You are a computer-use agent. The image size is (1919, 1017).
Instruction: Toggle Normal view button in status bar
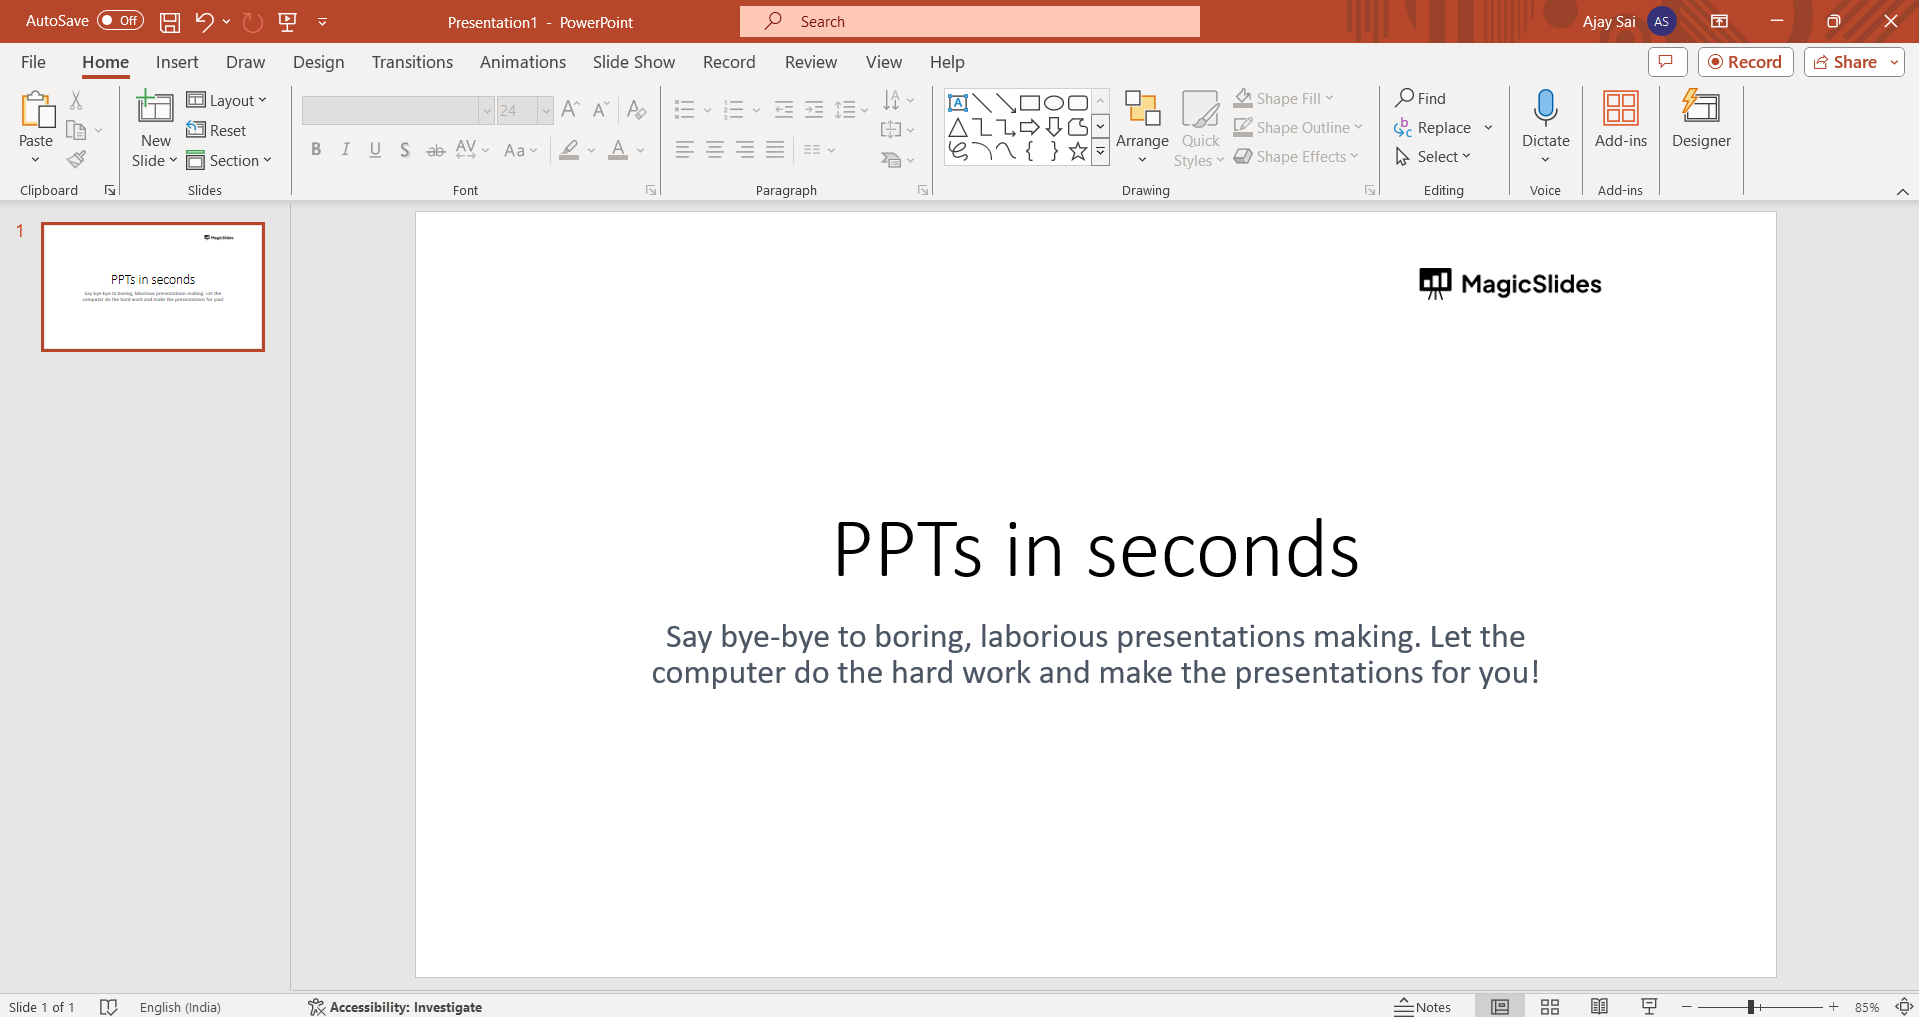(x=1500, y=1007)
